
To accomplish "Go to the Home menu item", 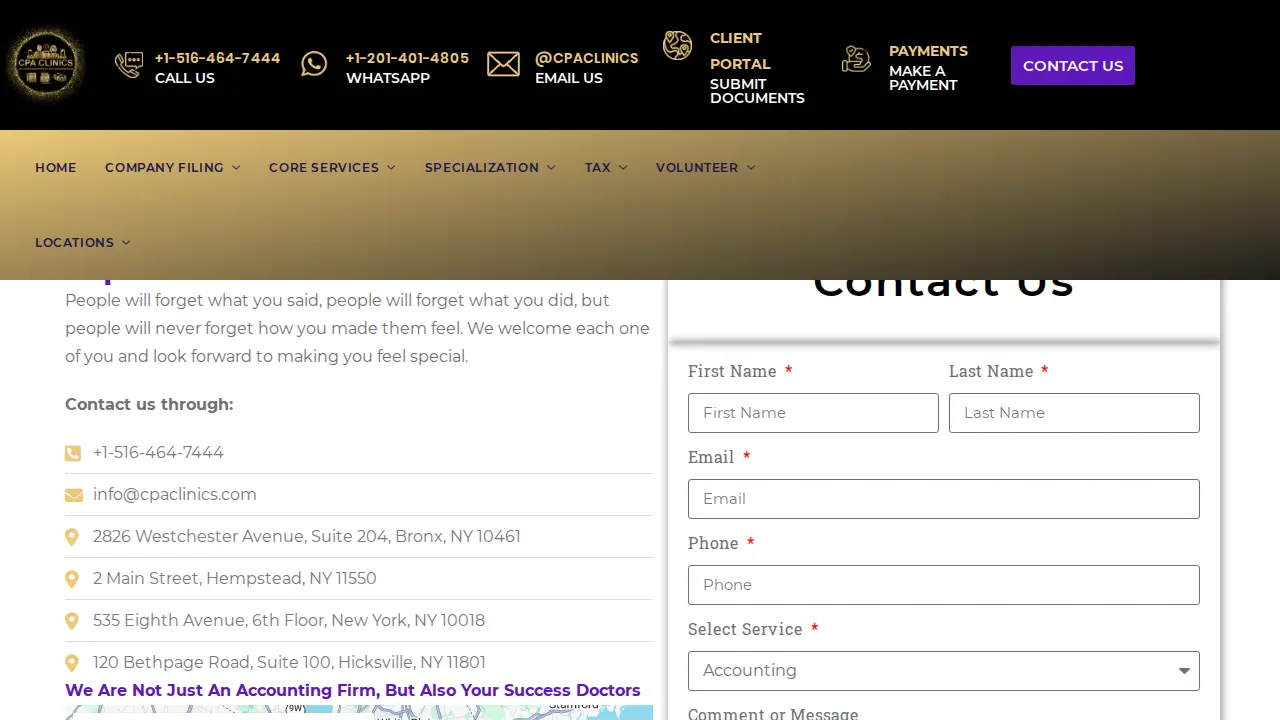I will point(56,167).
